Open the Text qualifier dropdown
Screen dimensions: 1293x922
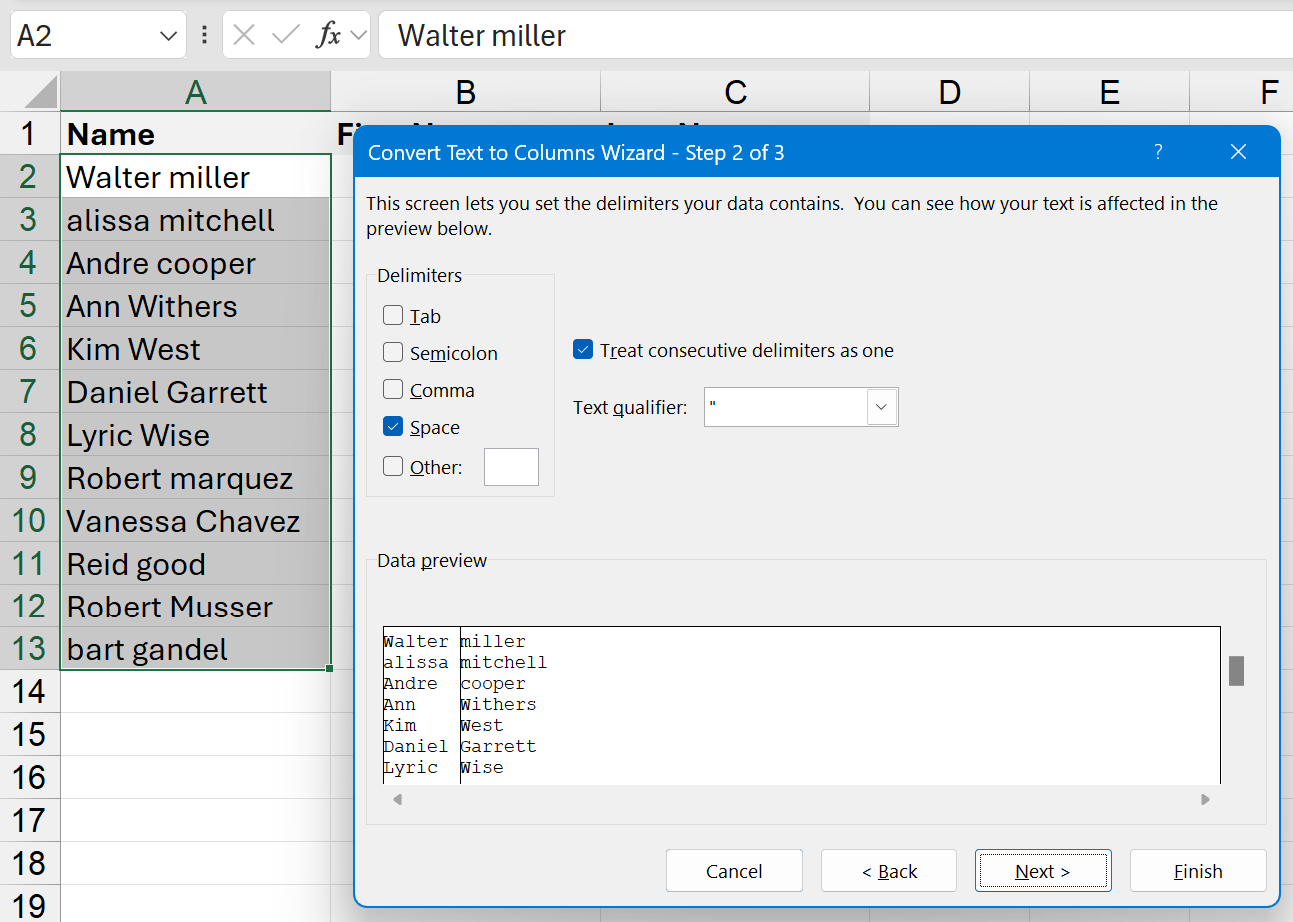tap(881, 406)
